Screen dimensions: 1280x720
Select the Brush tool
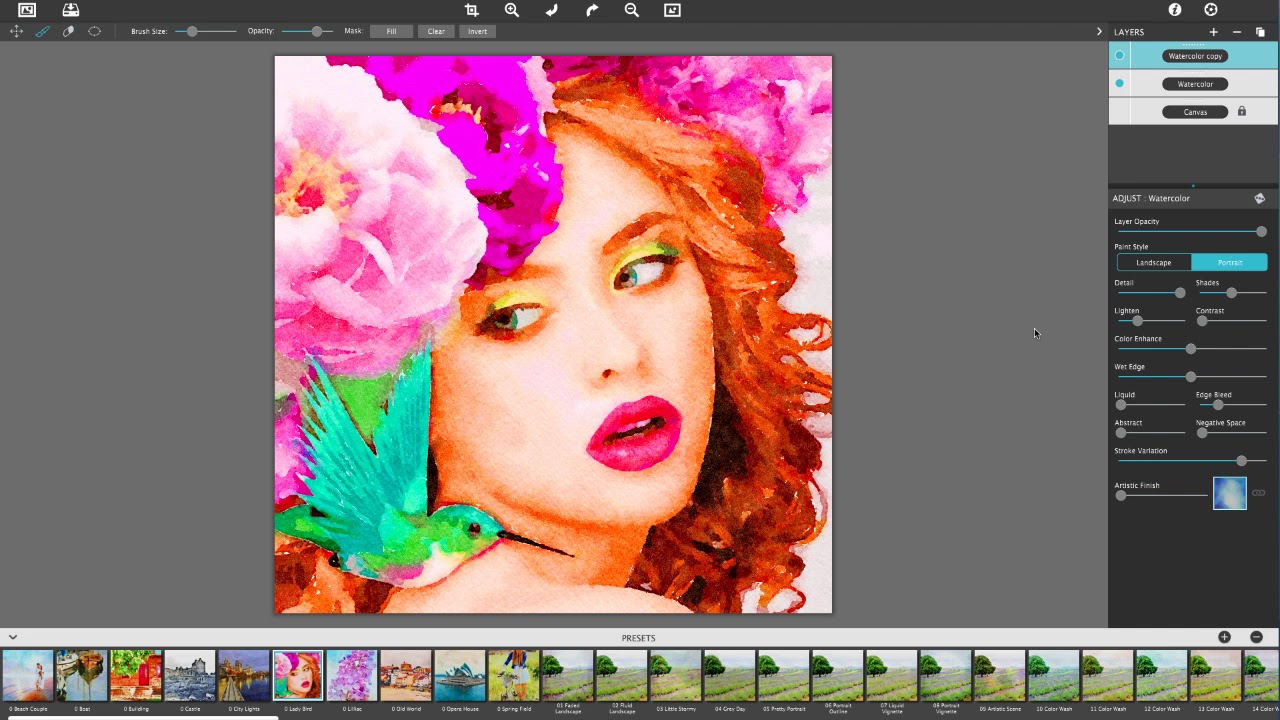coord(43,31)
